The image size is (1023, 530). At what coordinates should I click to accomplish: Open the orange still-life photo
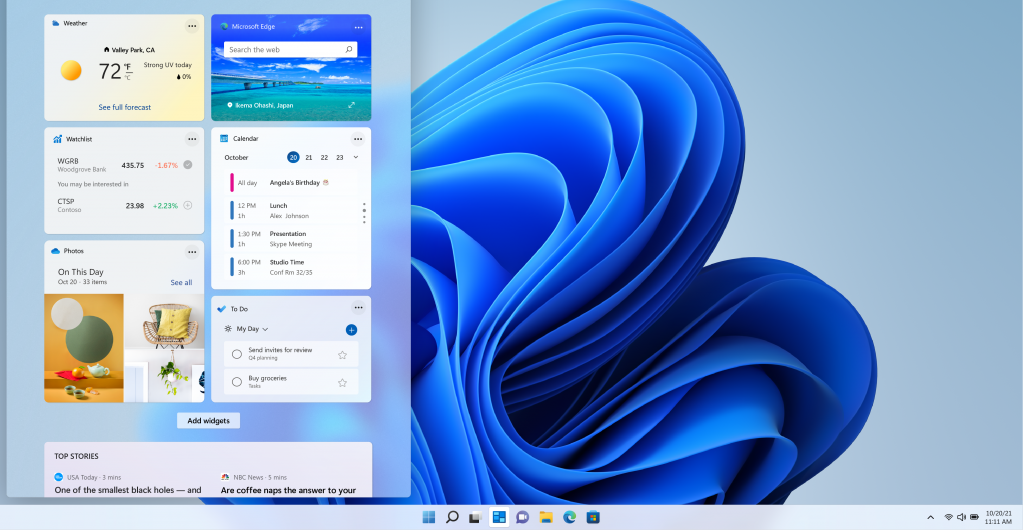pos(84,348)
